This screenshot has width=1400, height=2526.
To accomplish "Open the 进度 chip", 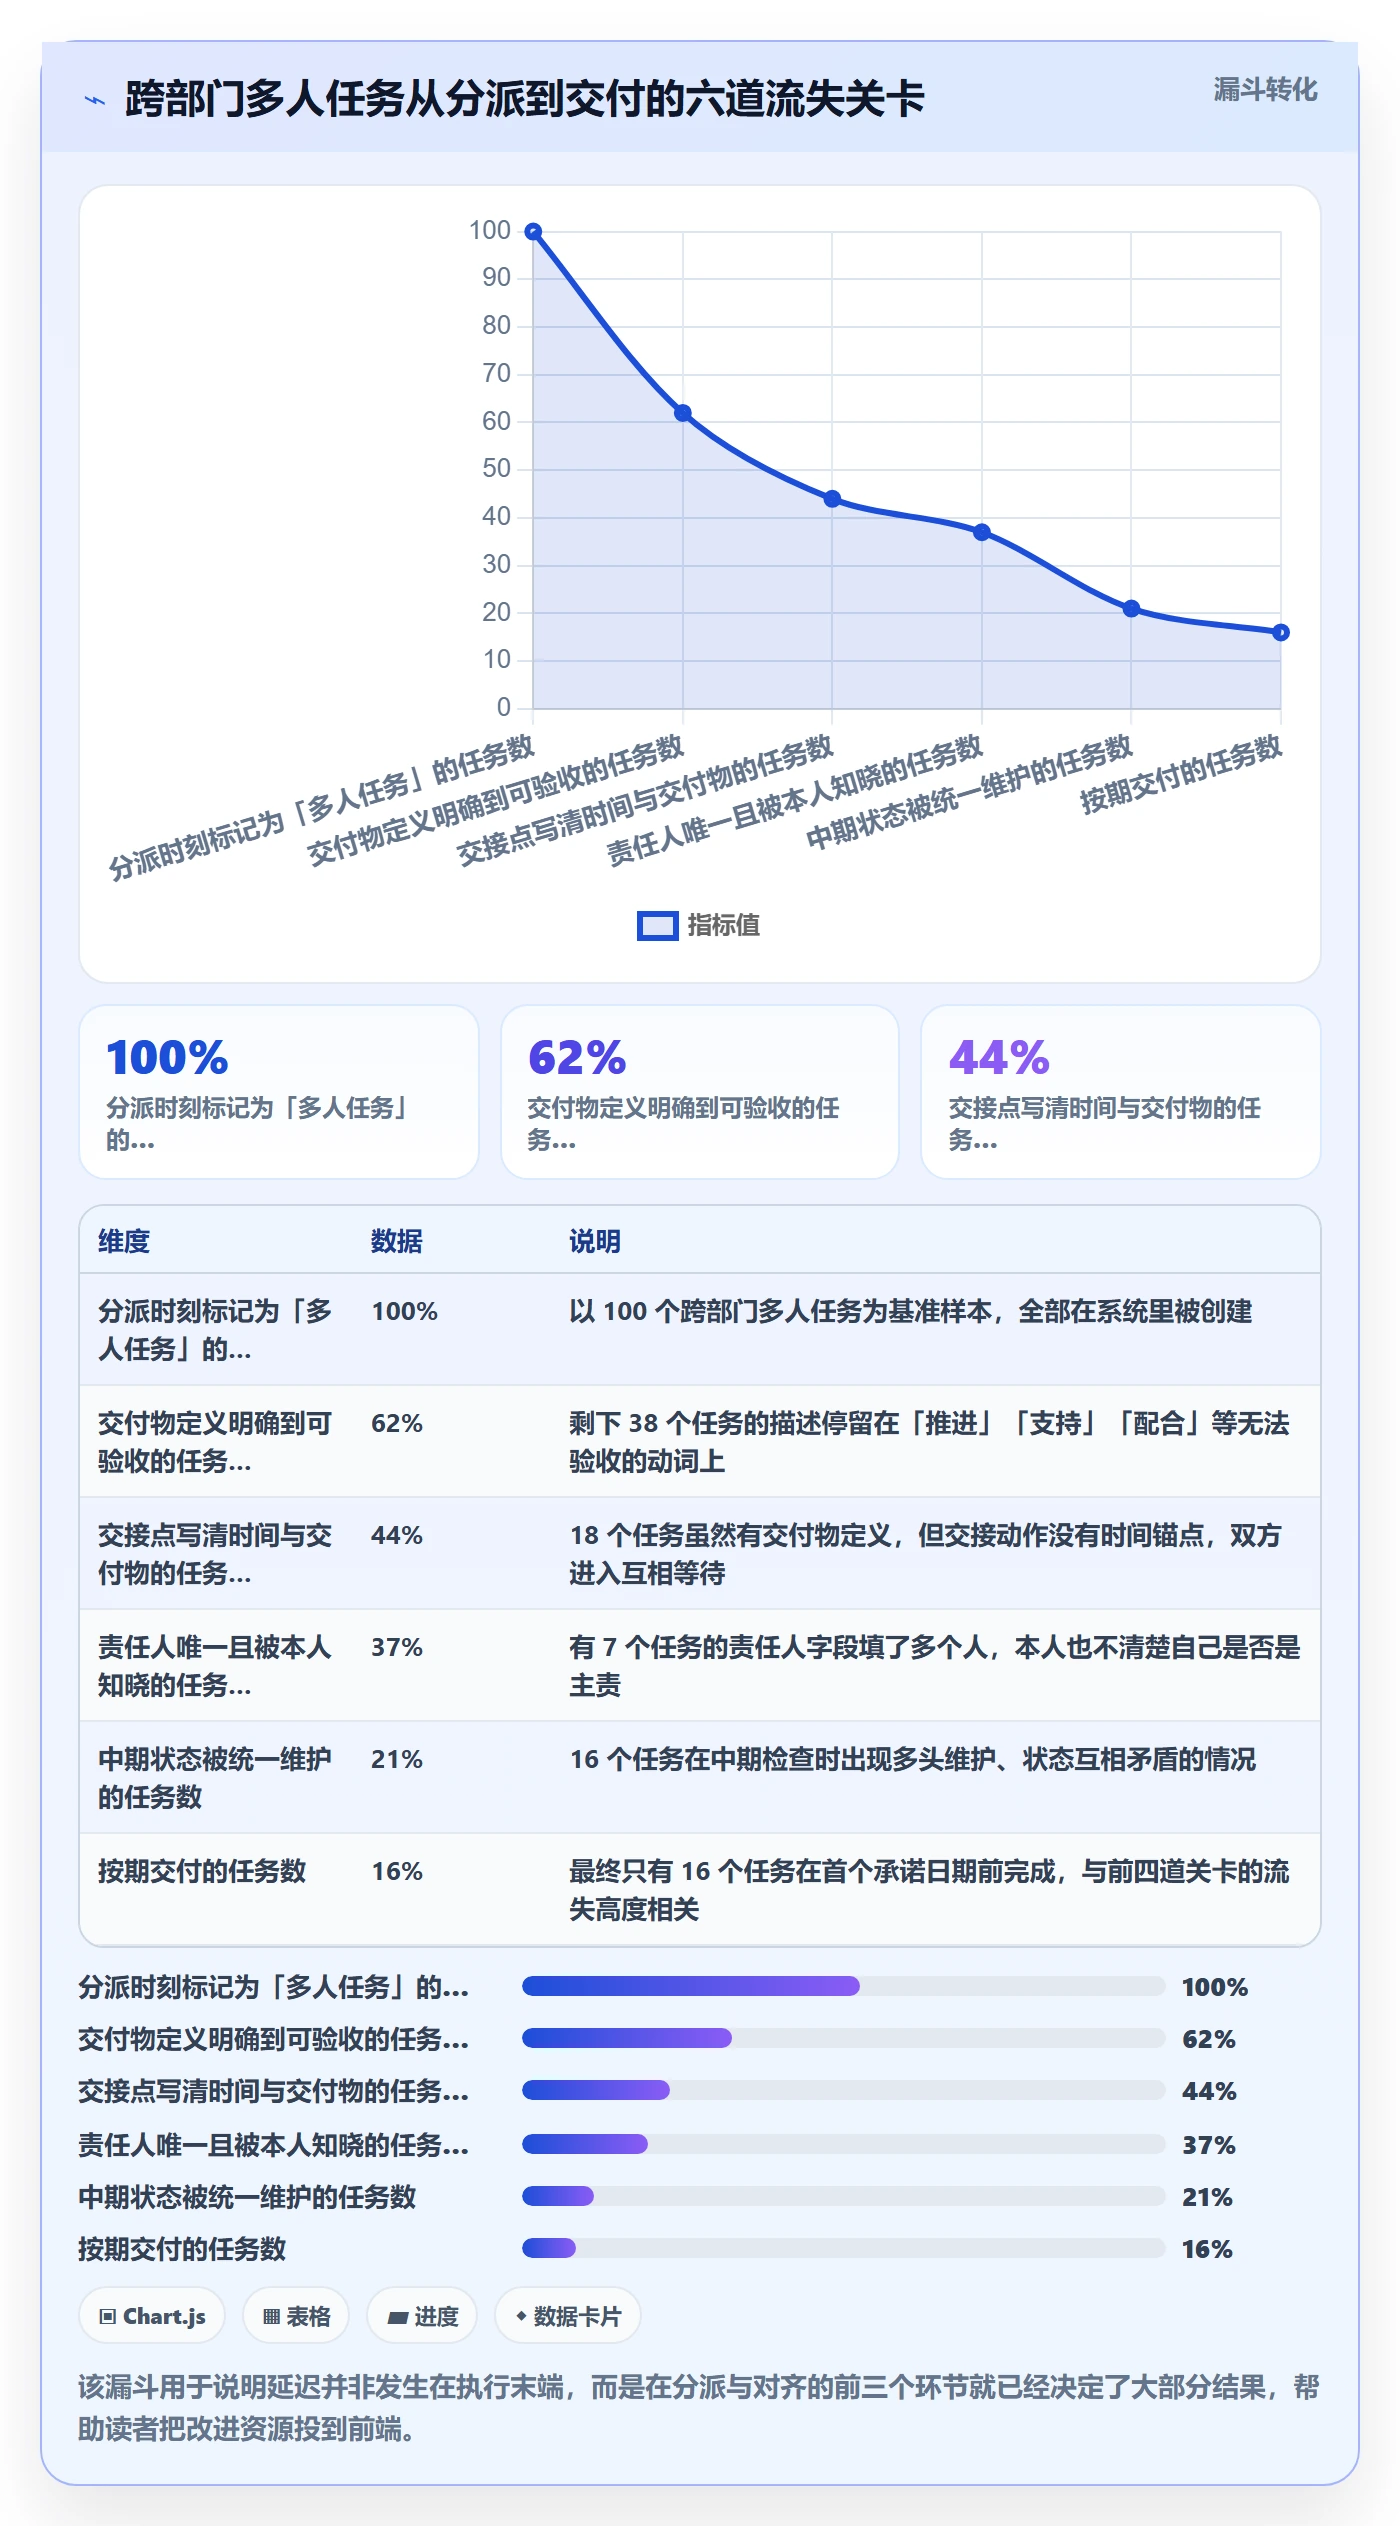I will [x=422, y=2316].
